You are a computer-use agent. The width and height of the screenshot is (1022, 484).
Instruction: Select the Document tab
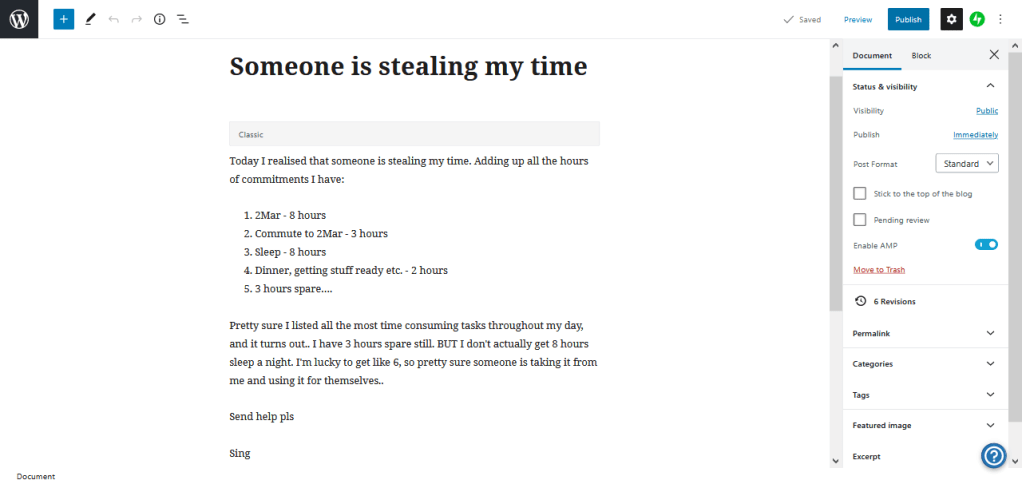coord(872,56)
